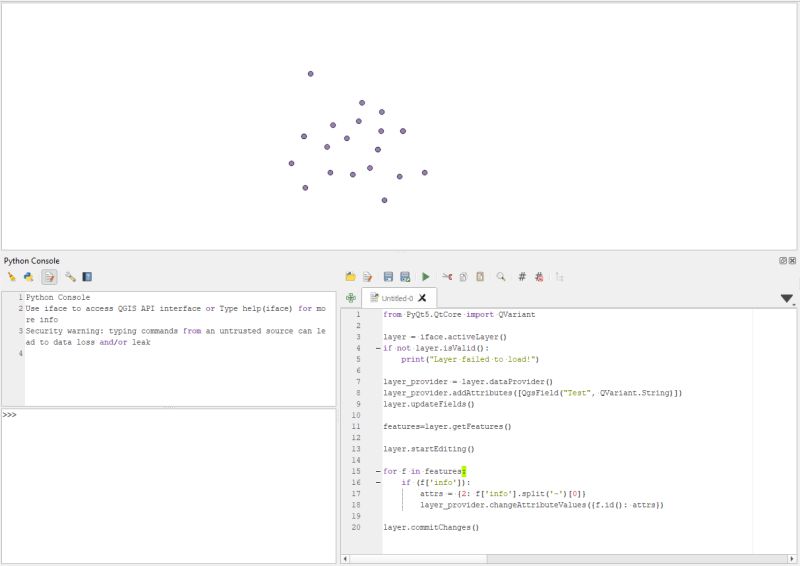800x566 pixels.
Task: Close the Untitled-0 tab with X
Action: point(422,298)
